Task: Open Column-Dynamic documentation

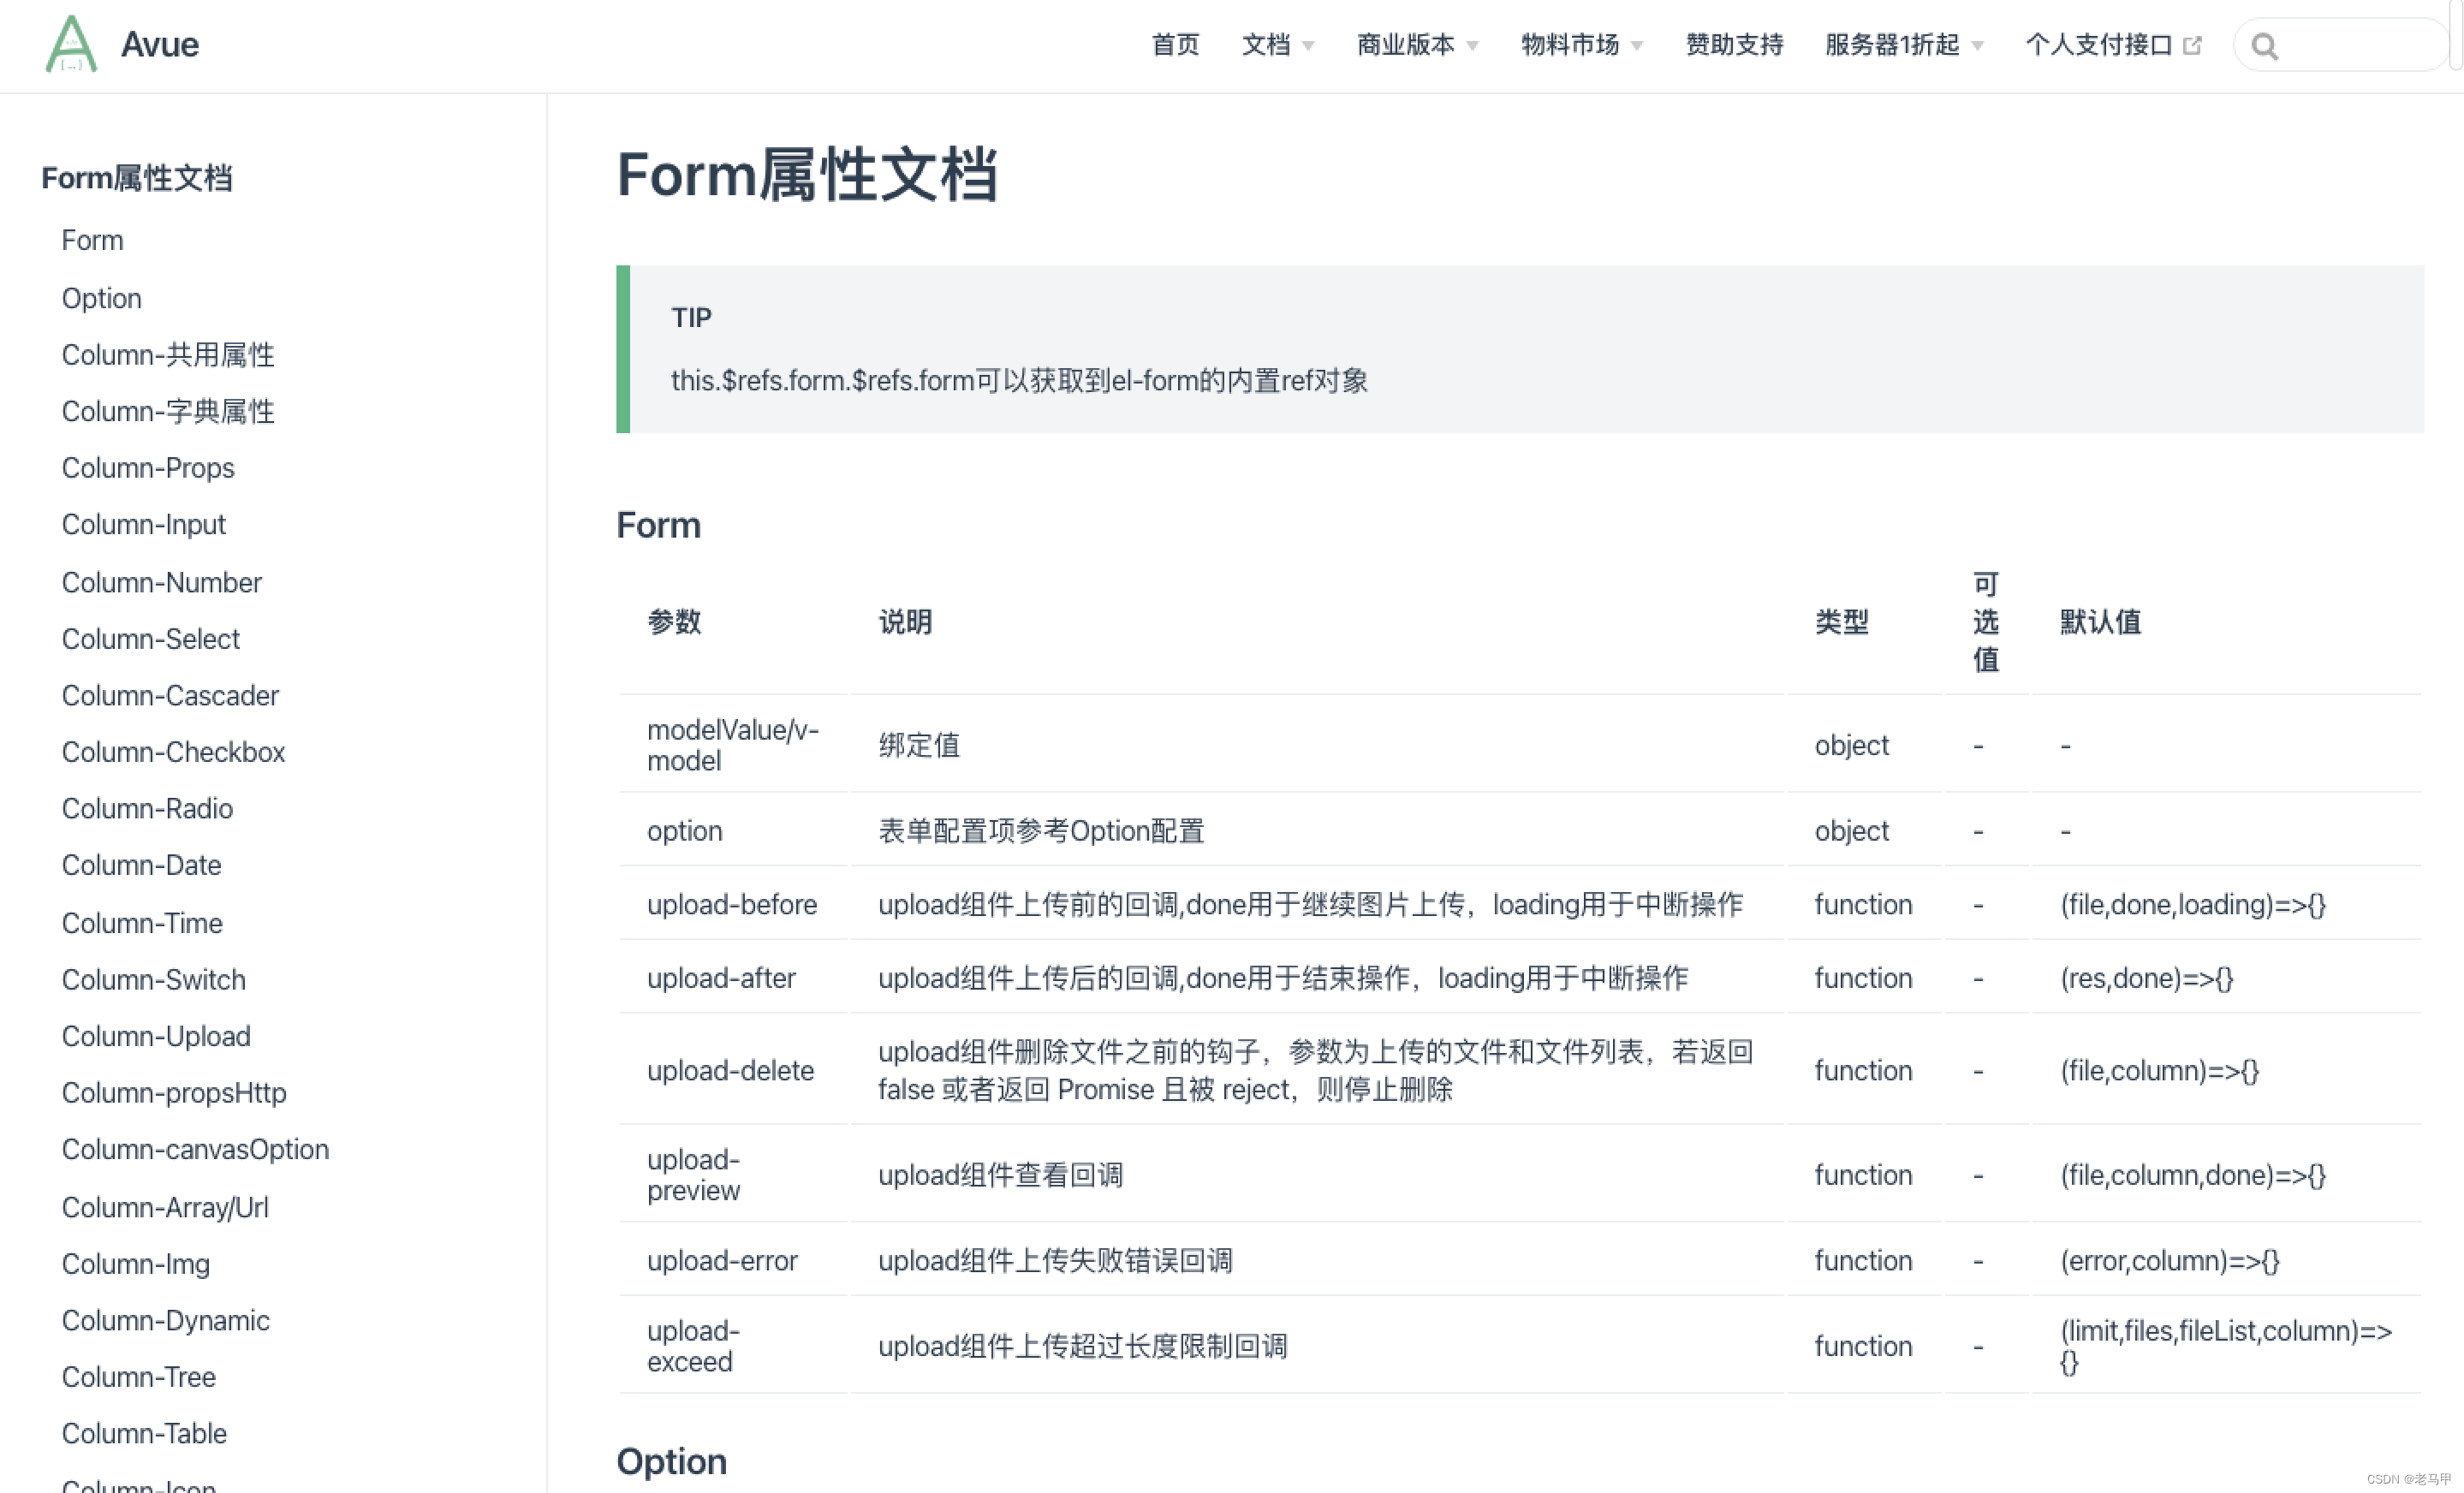Action: [x=165, y=1320]
